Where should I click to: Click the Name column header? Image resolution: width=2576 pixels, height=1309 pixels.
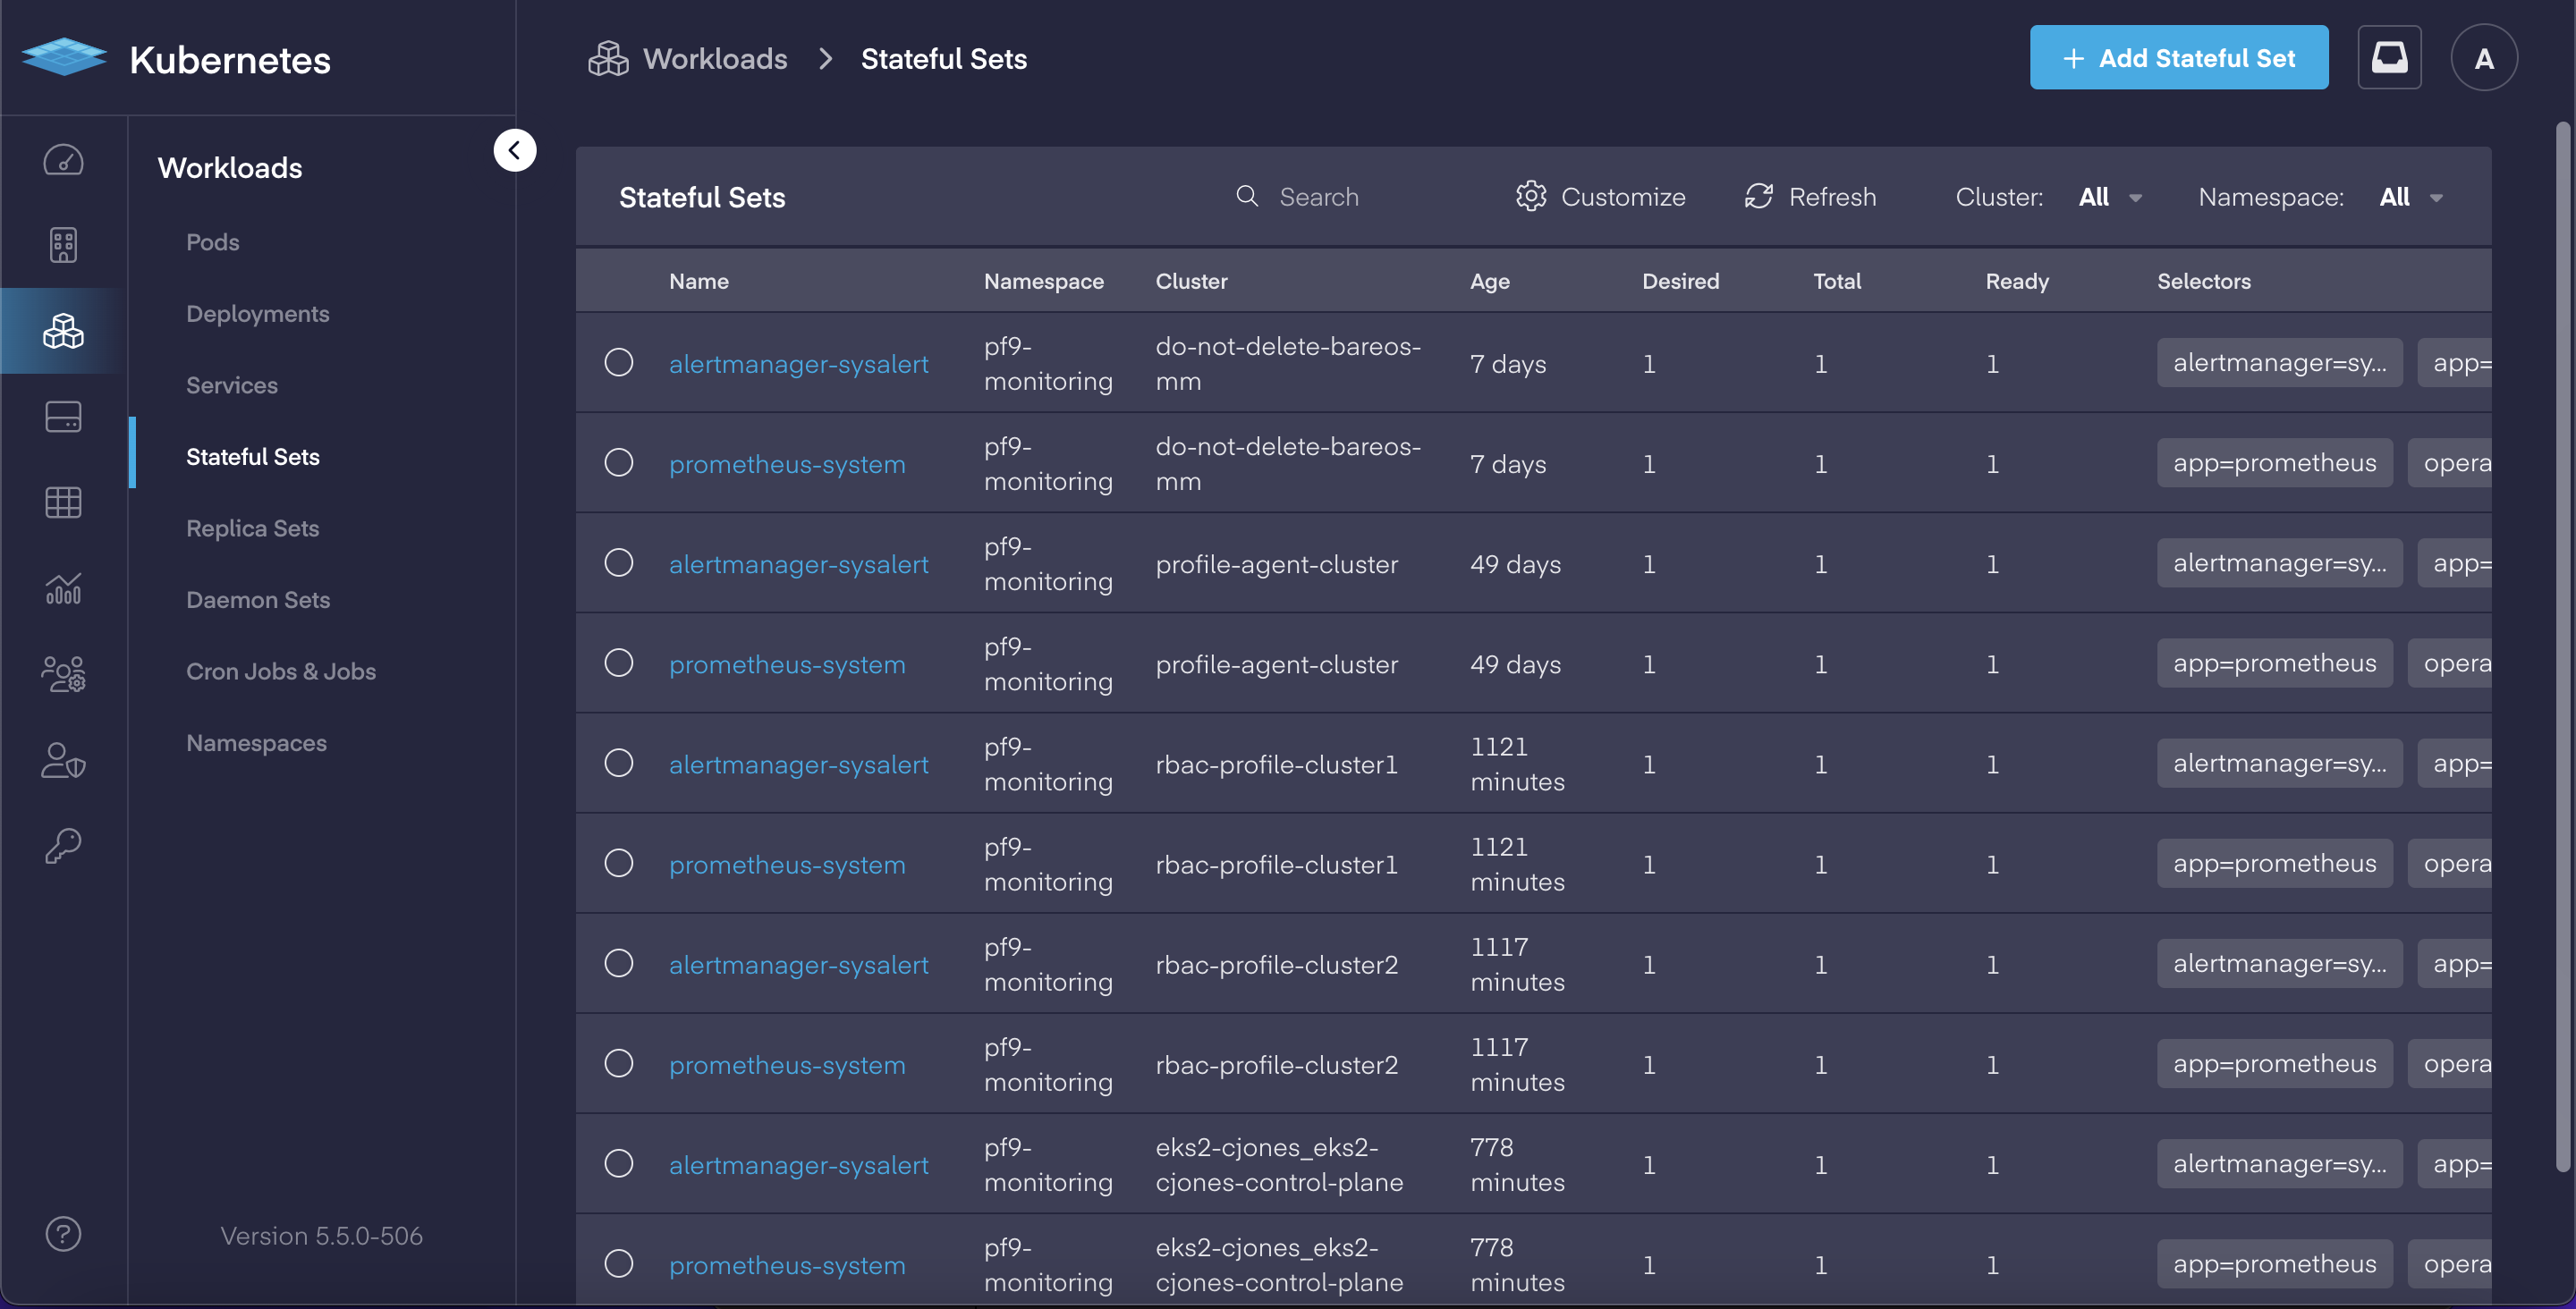[x=698, y=281]
